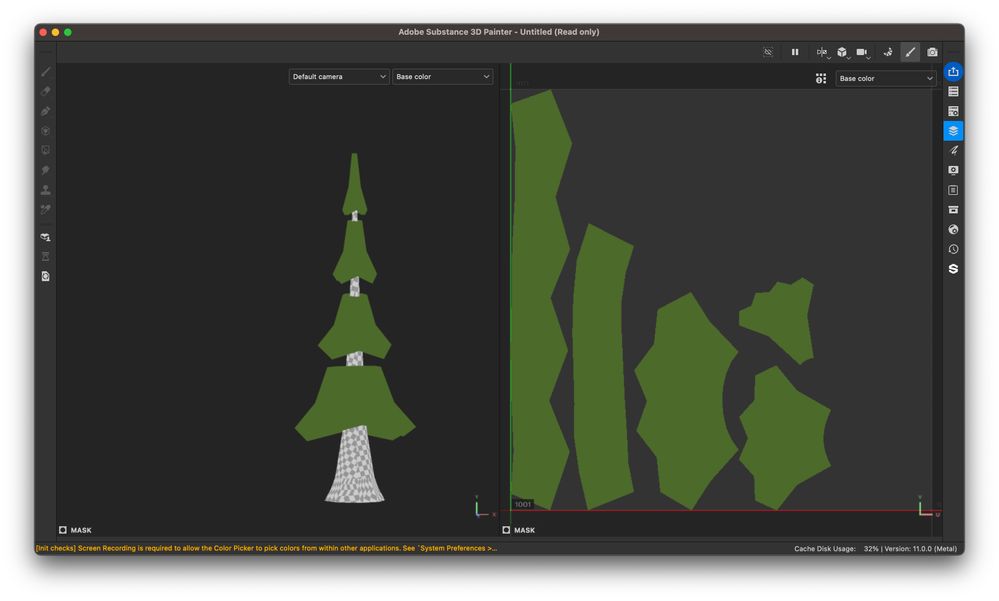Click the camera screenshot icon
999x601 pixels.
point(932,52)
